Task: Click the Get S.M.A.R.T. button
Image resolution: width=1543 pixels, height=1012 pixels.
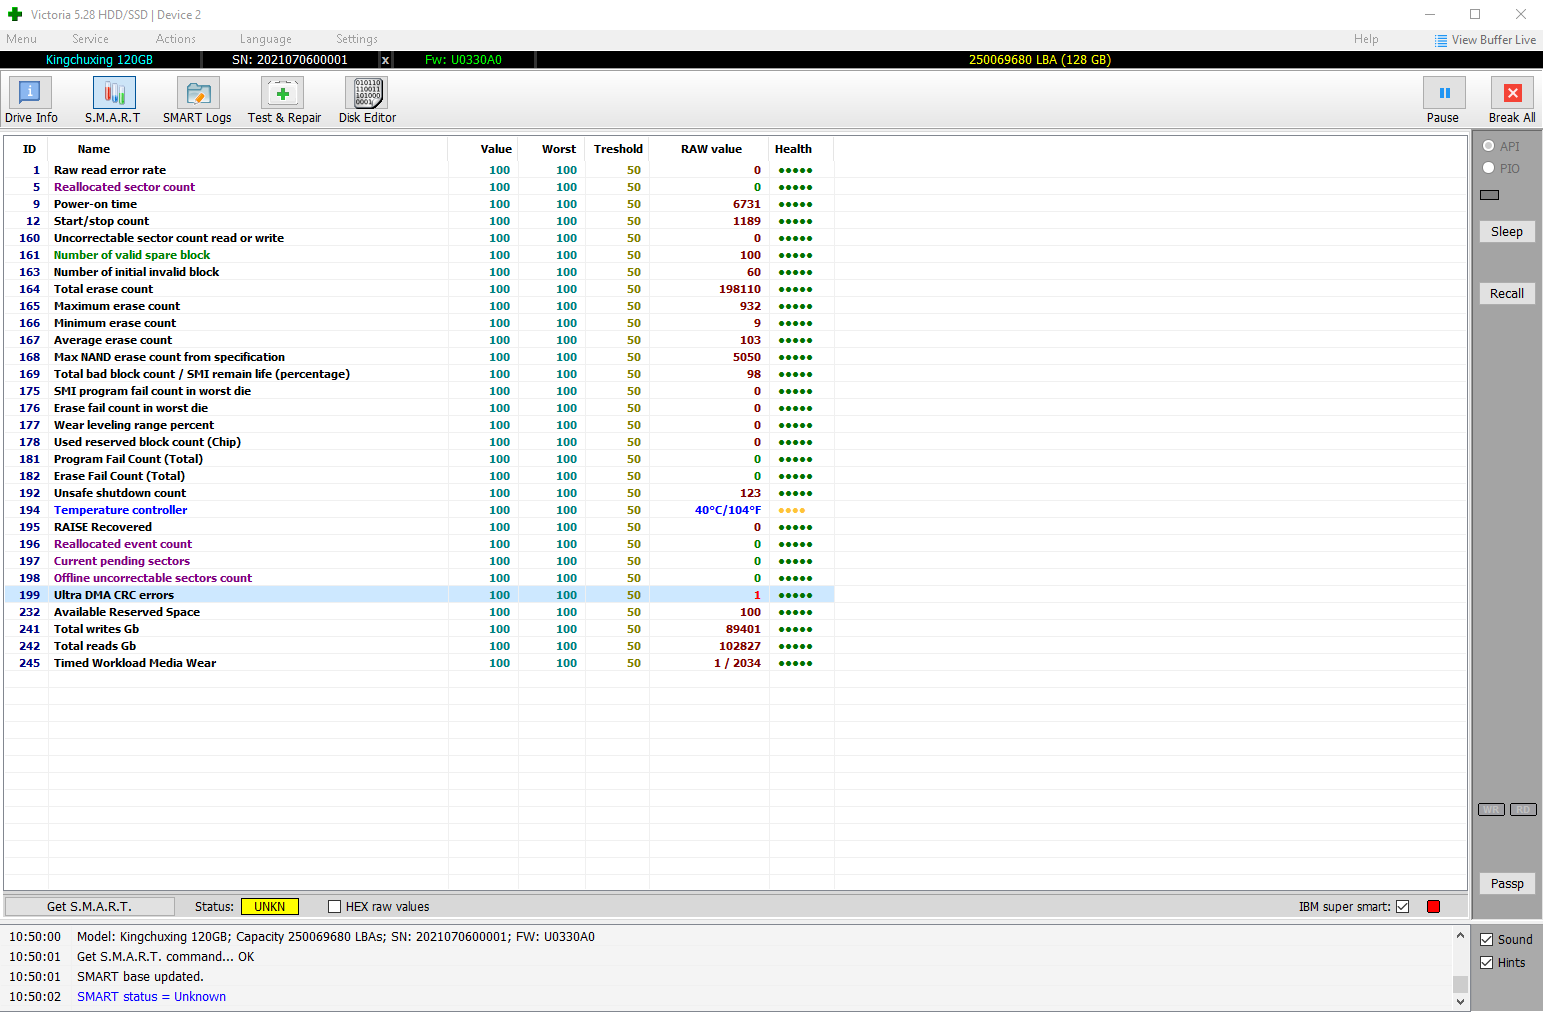Action: click(90, 907)
